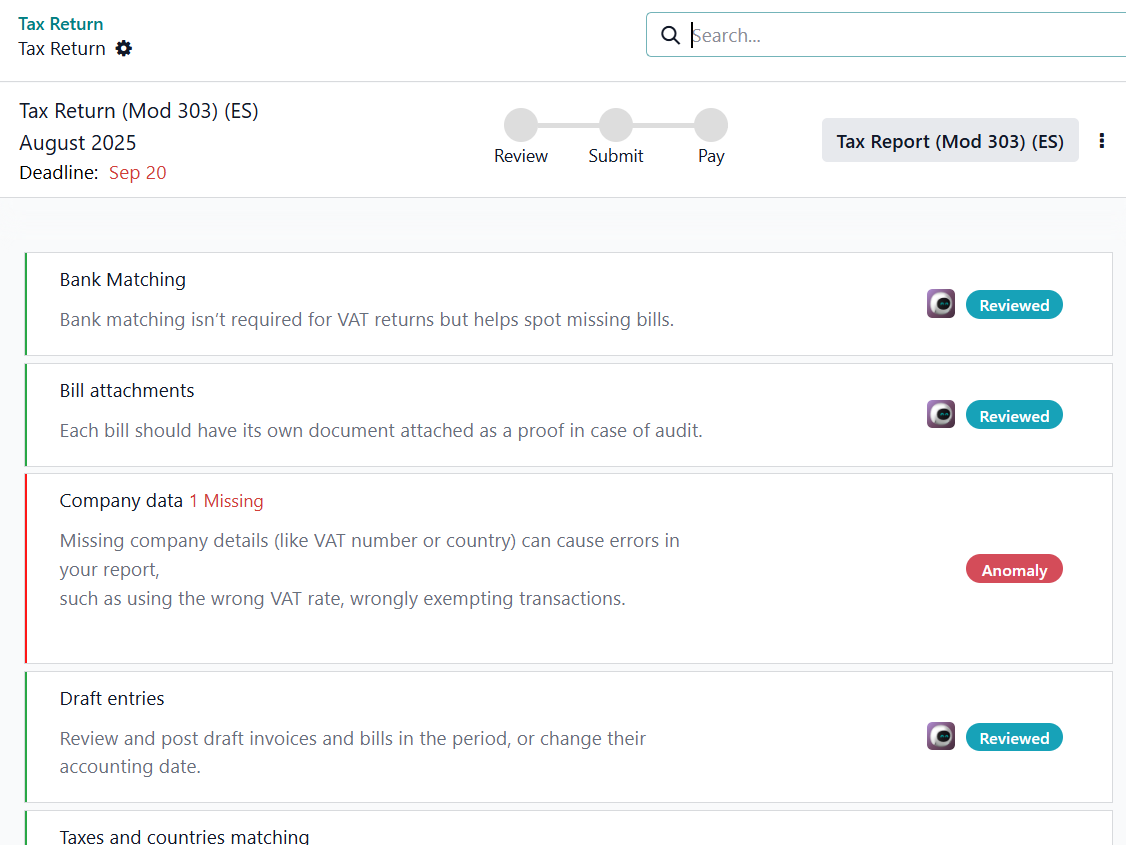Screen dimensions: 1126x845
Task: Click the settings gear next to Tax Return
Action: click(x=124, y=48)
